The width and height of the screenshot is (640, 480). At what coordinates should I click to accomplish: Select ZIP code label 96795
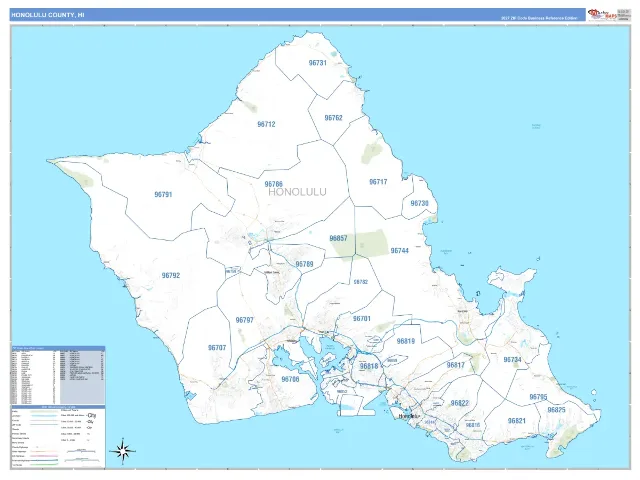(538, 397)
